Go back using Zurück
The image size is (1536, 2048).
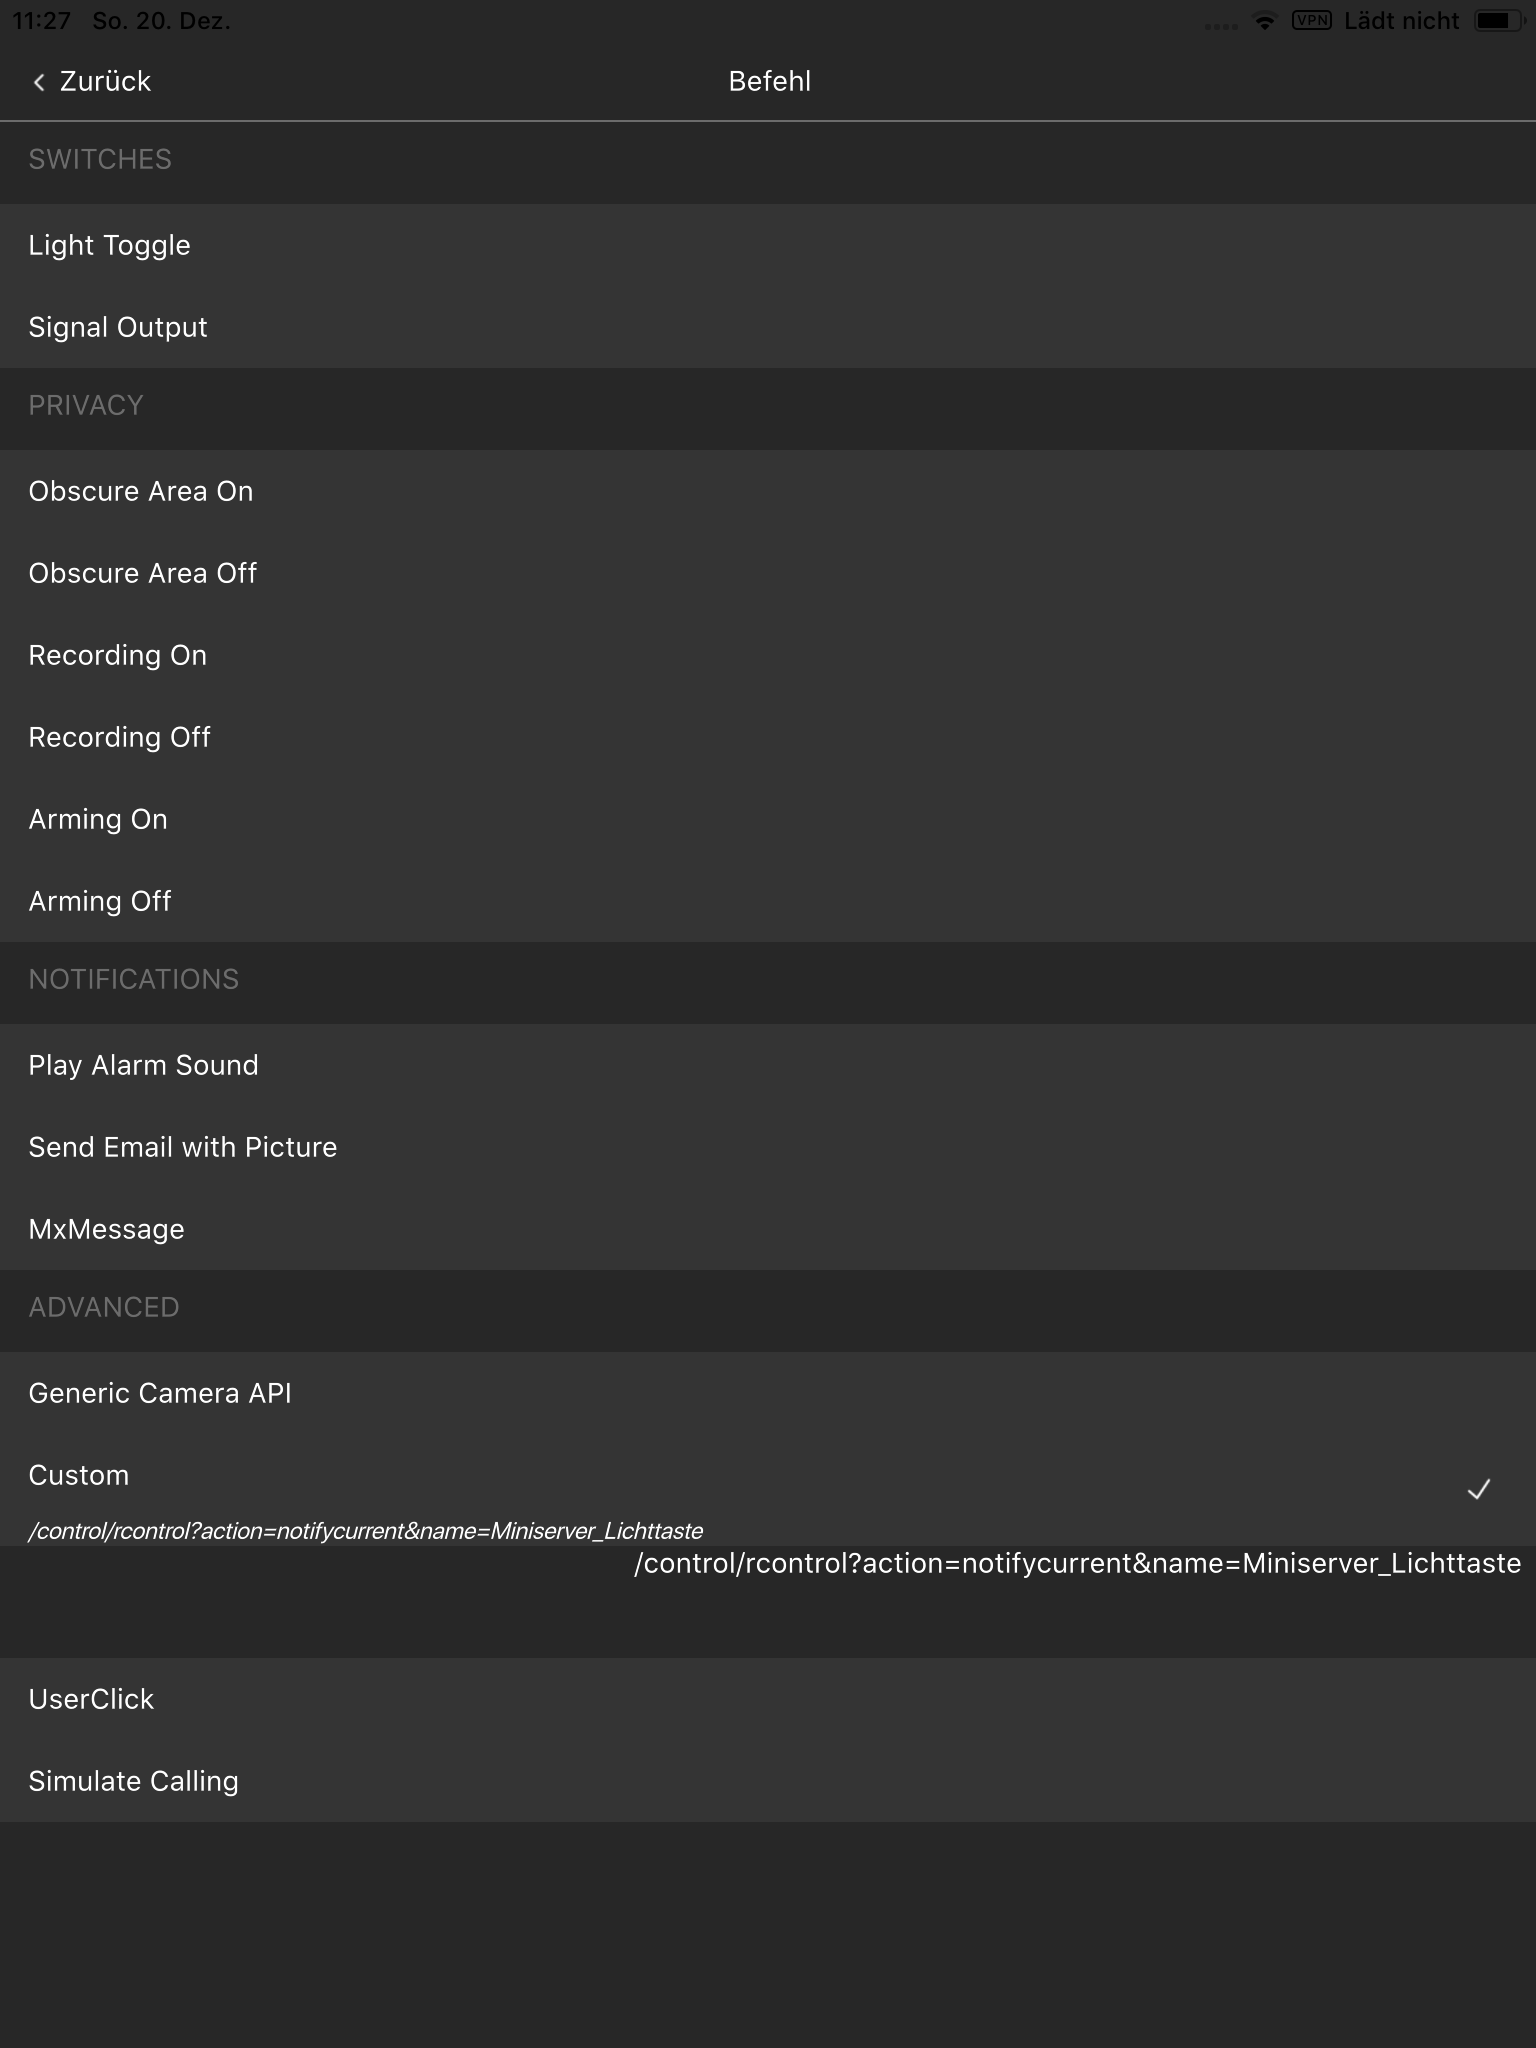click(x=104, y=82)
